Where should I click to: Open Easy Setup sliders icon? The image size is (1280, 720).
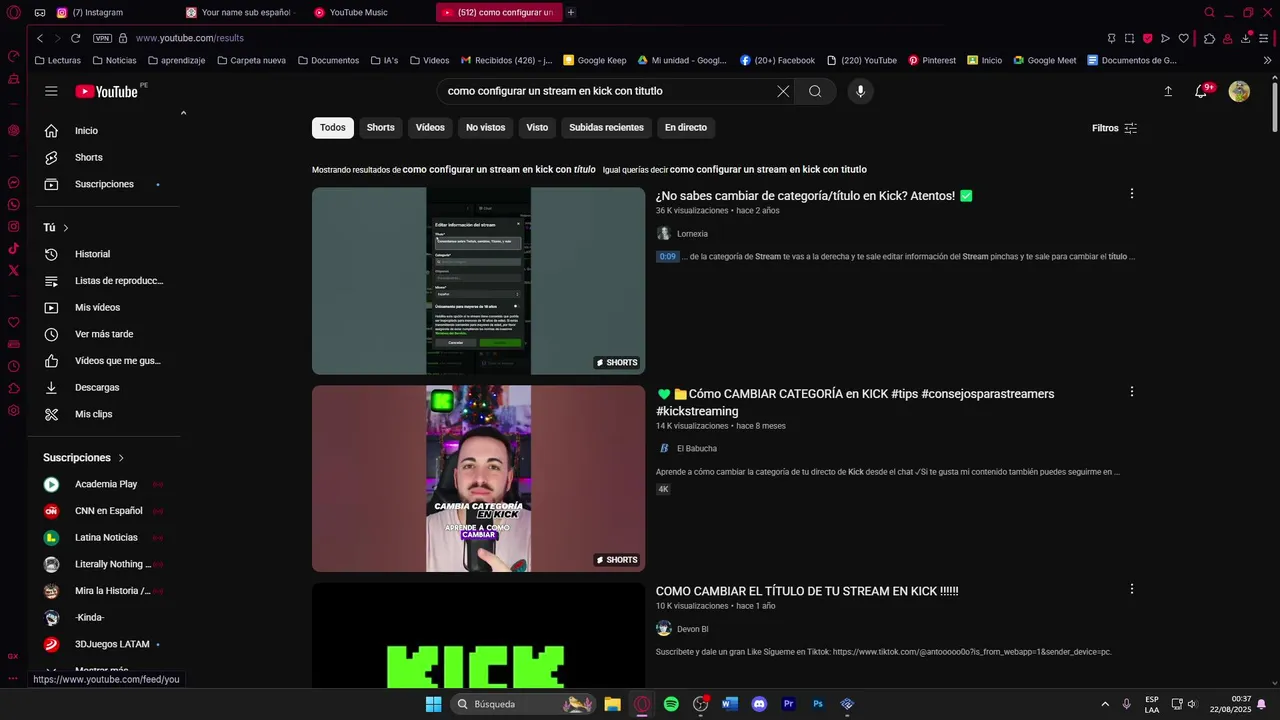tap(1265, 38)
